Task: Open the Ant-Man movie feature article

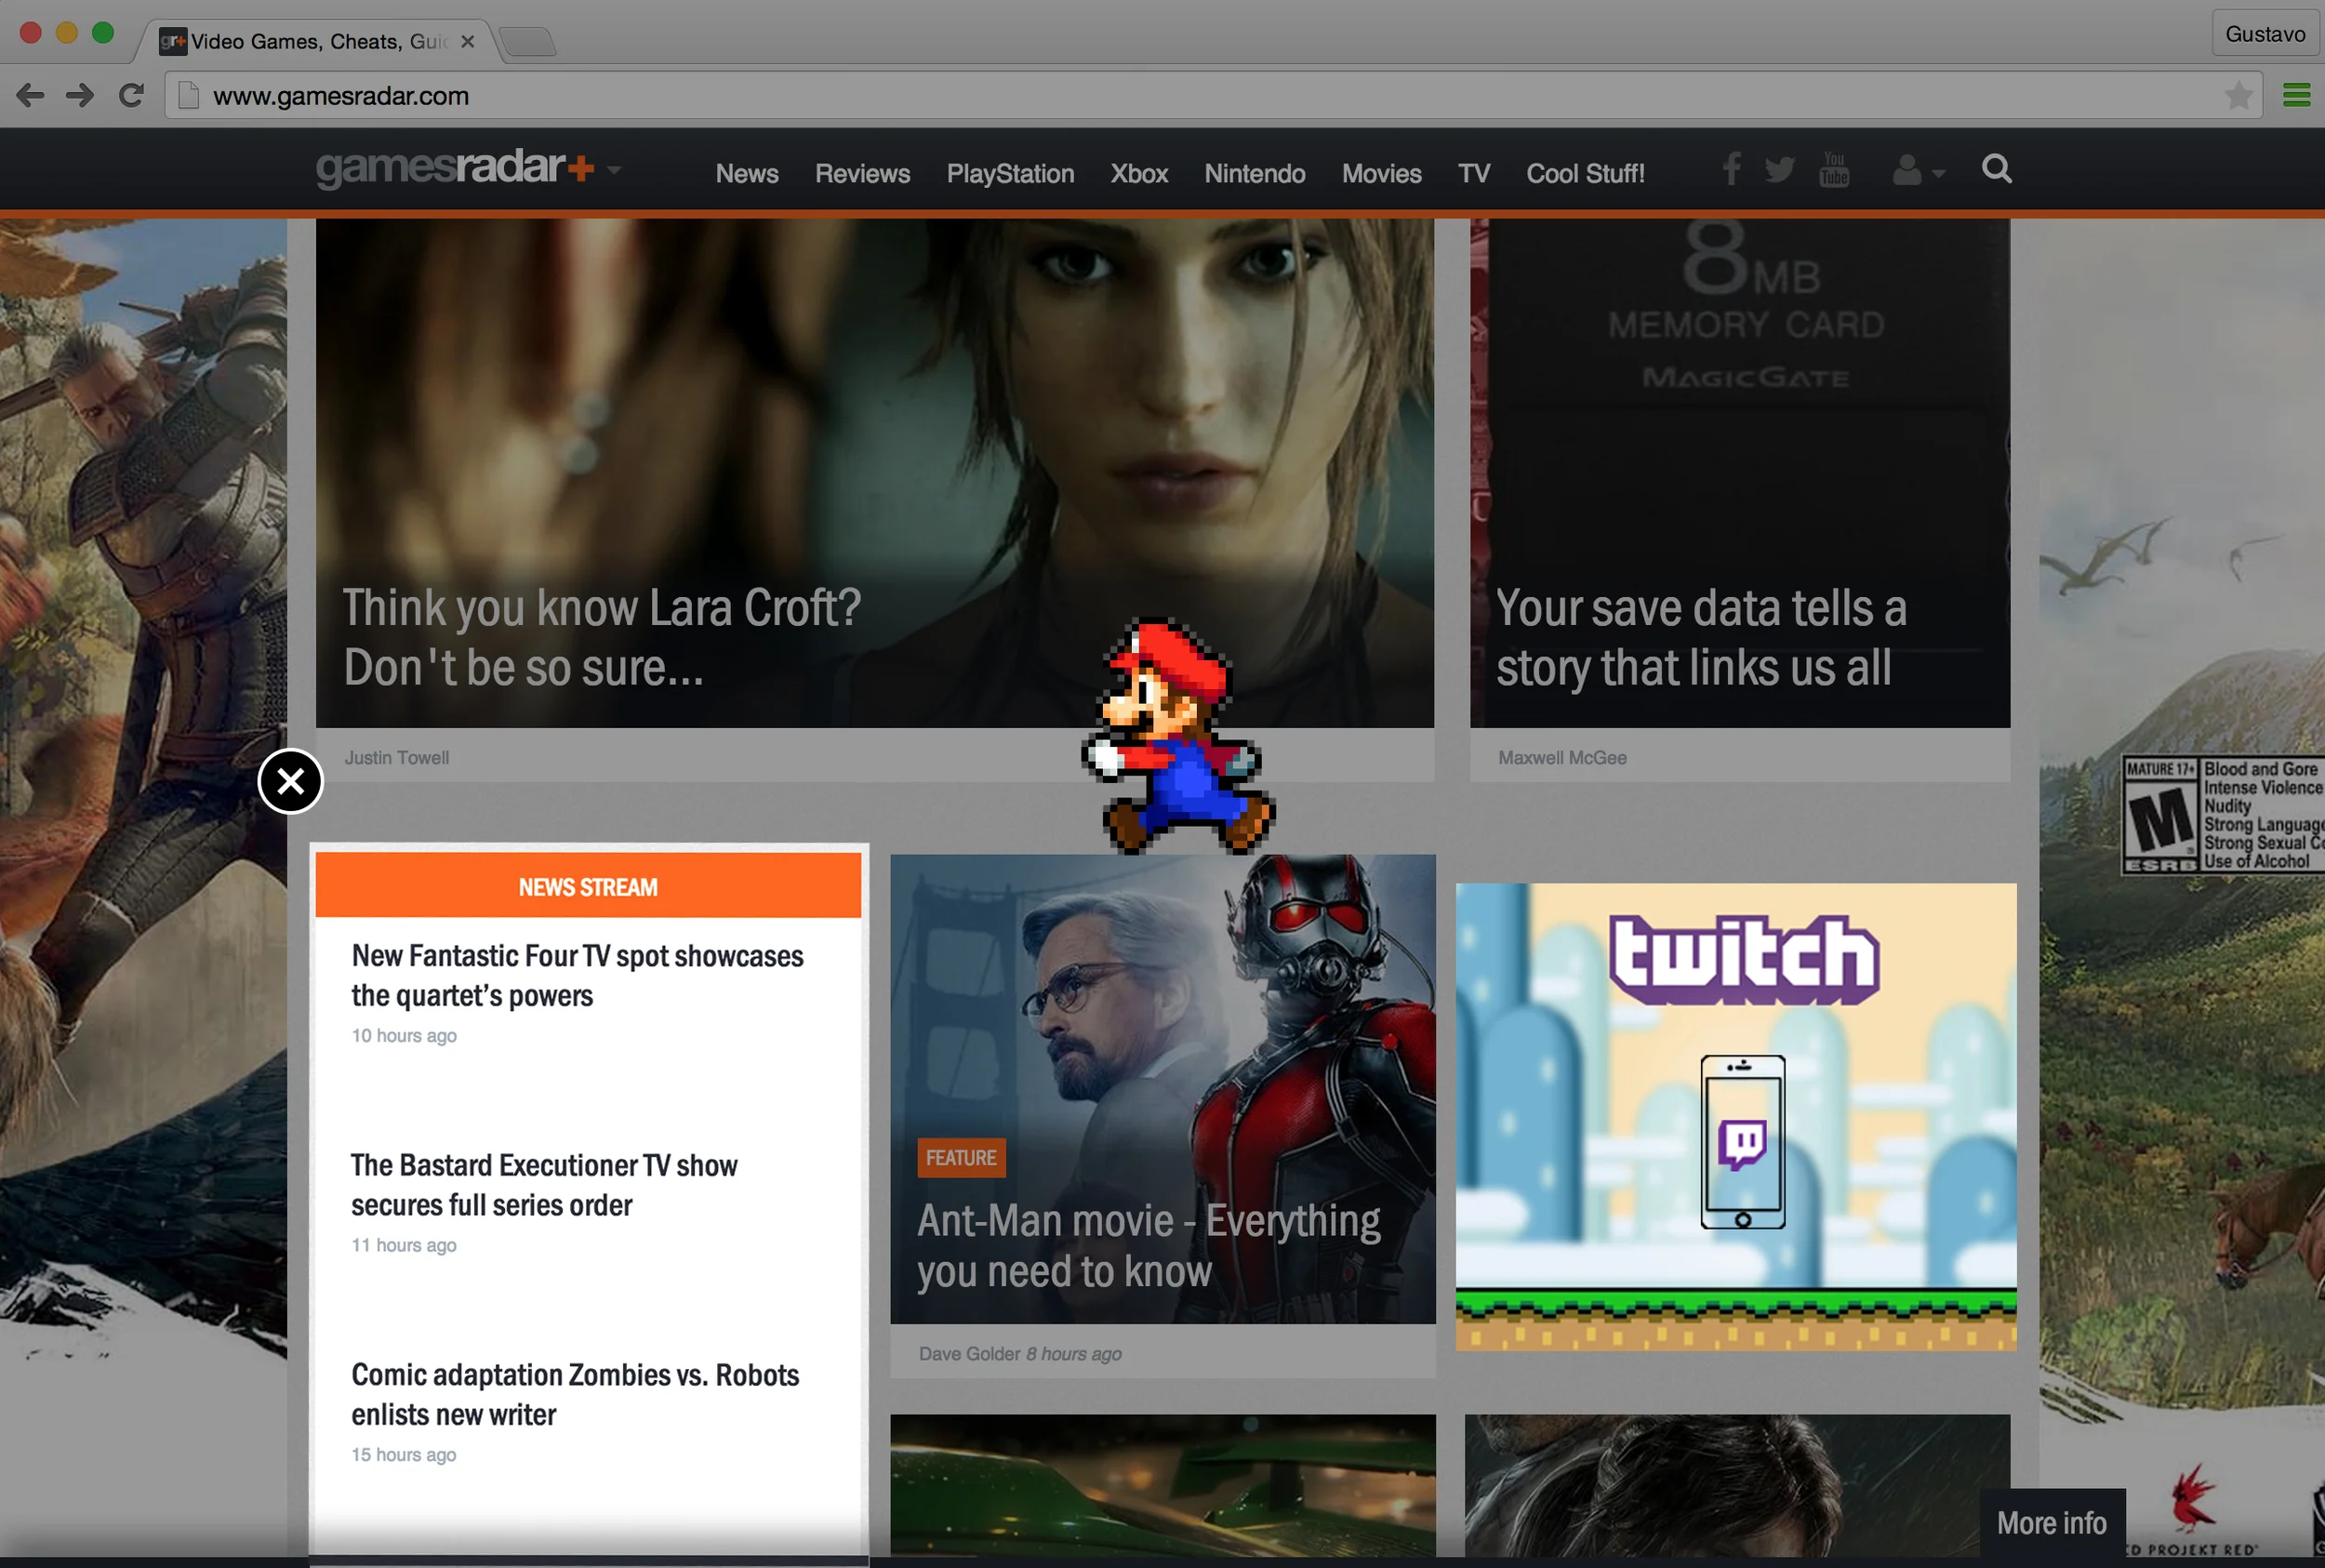Action: pyautogui.click(x=1149, y=1246)
